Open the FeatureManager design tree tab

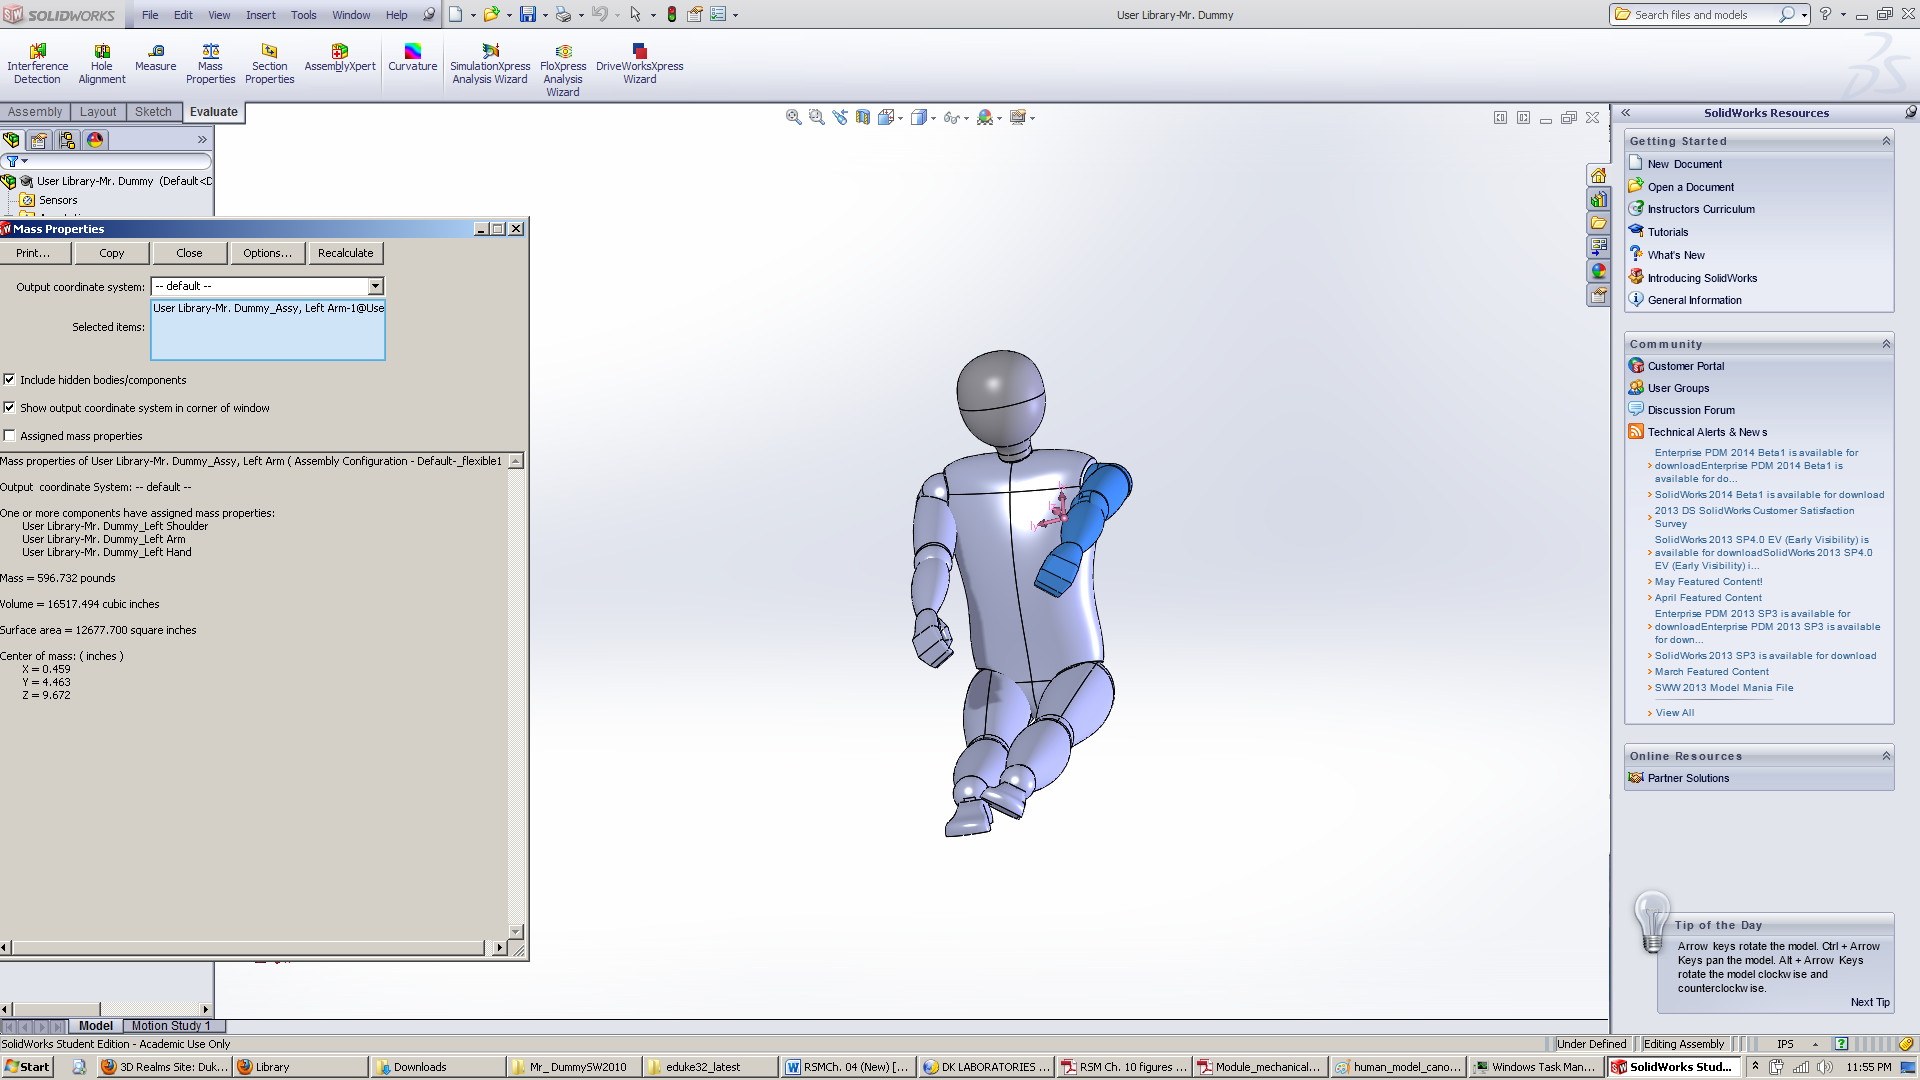[12, 140]
